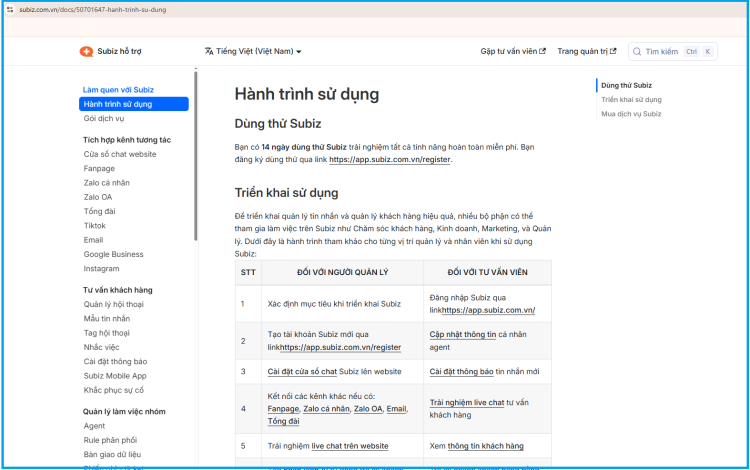The width and height of the screenshot is (750, 470).
Task: Open Mẫu tin nhắn sidebar item
Action: (107, 319)
